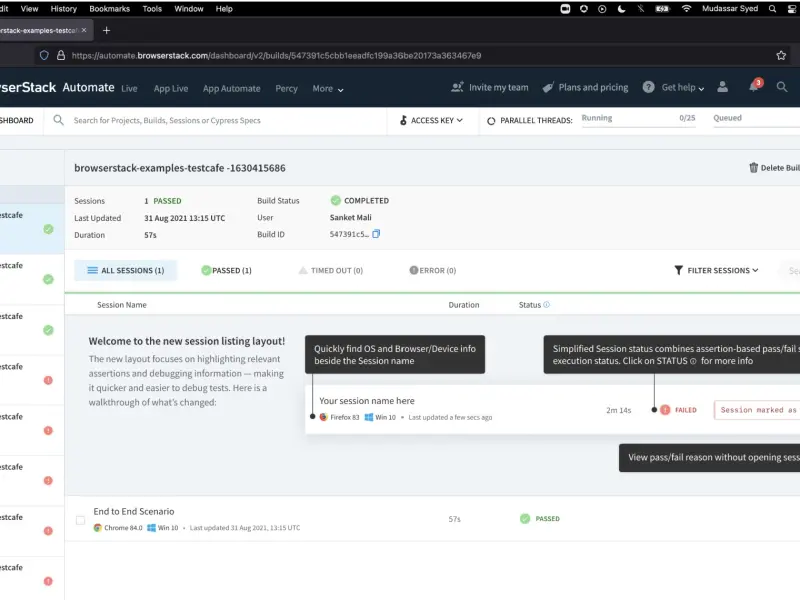Go to the Live product link
Image resolution: width=800 pixels, height=600 pixels.
point(129,89)
